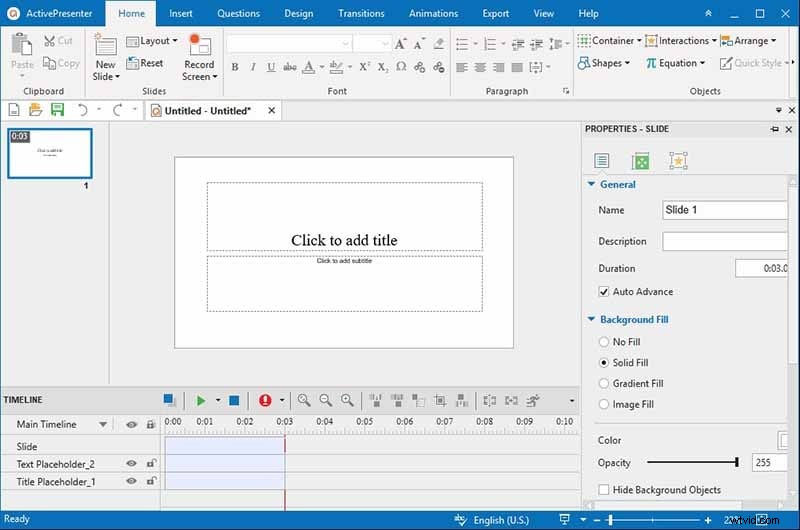
Task: Click the Undo arrow icon
Action: click(83, 110)
